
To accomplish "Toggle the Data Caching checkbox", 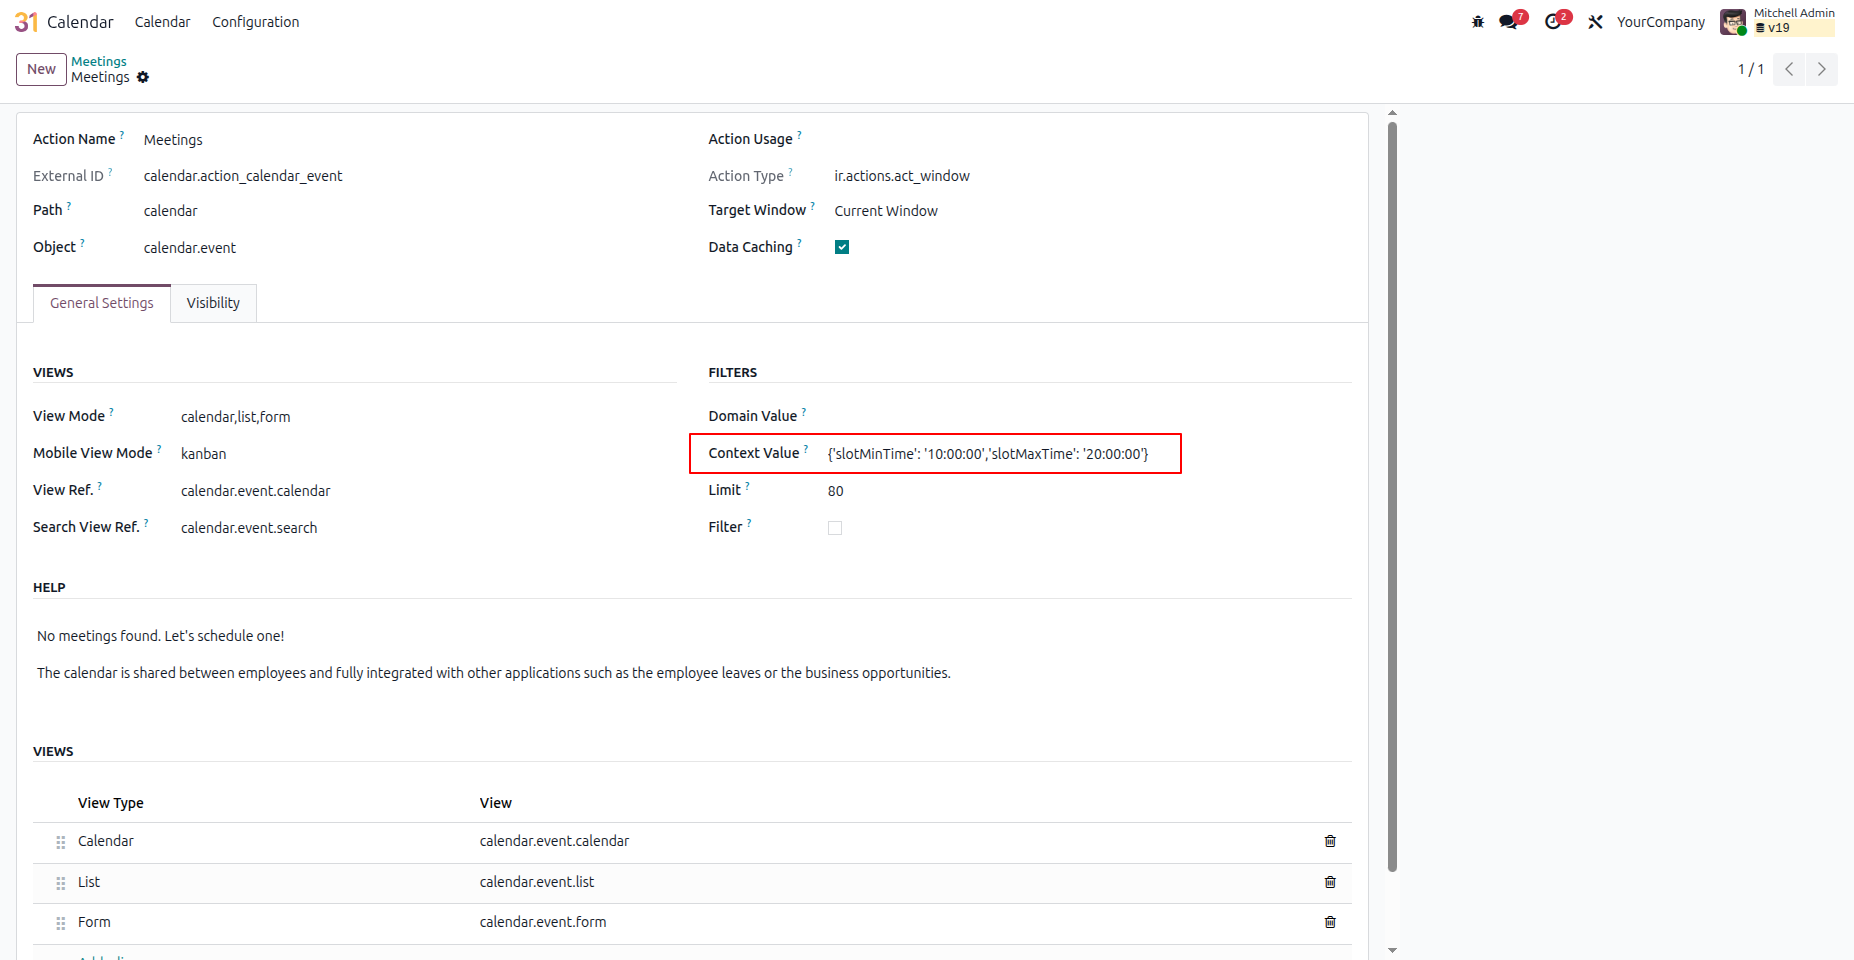I will point(842,247).
